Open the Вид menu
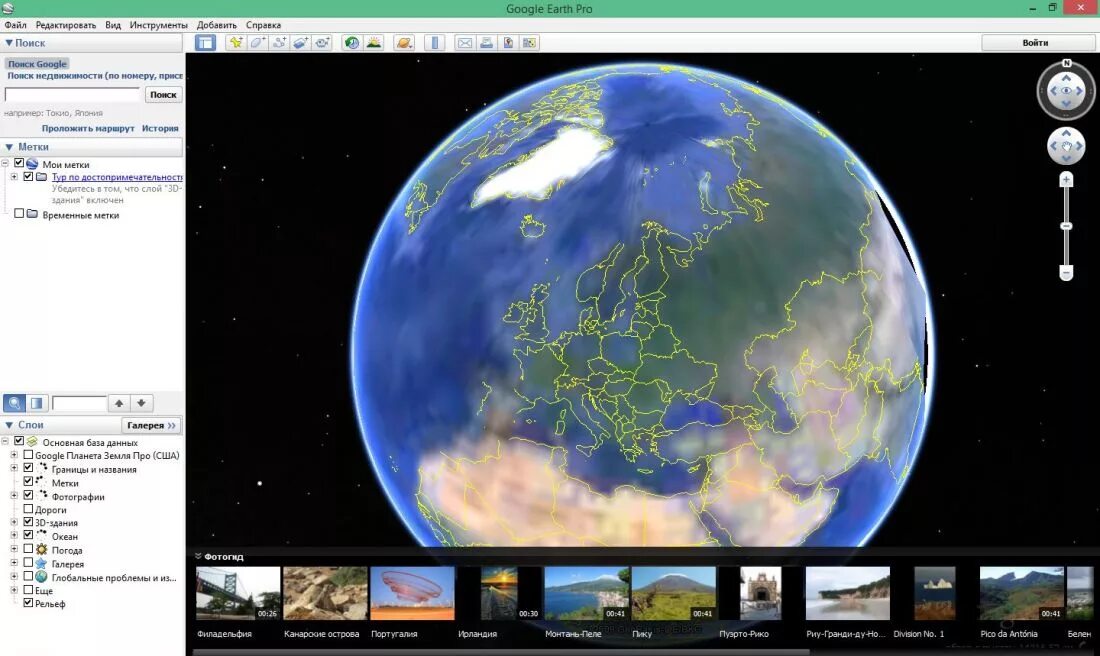Screen dimensions: 1100x656 [113, 25]
